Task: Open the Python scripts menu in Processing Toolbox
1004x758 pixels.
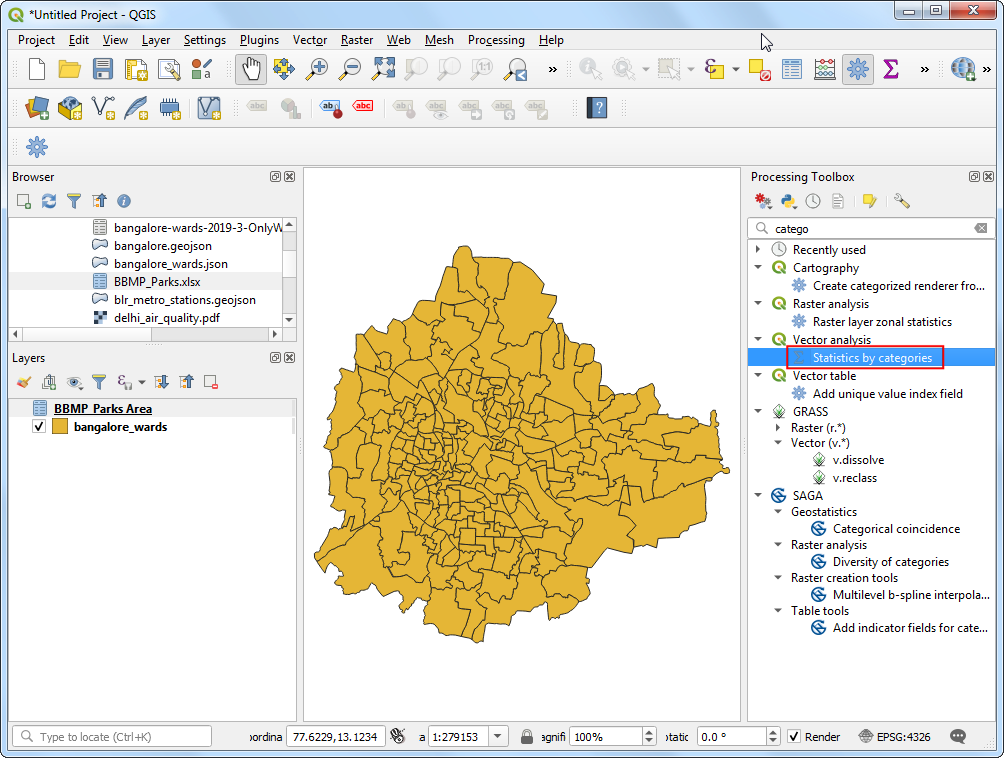Action: (788, 201)
